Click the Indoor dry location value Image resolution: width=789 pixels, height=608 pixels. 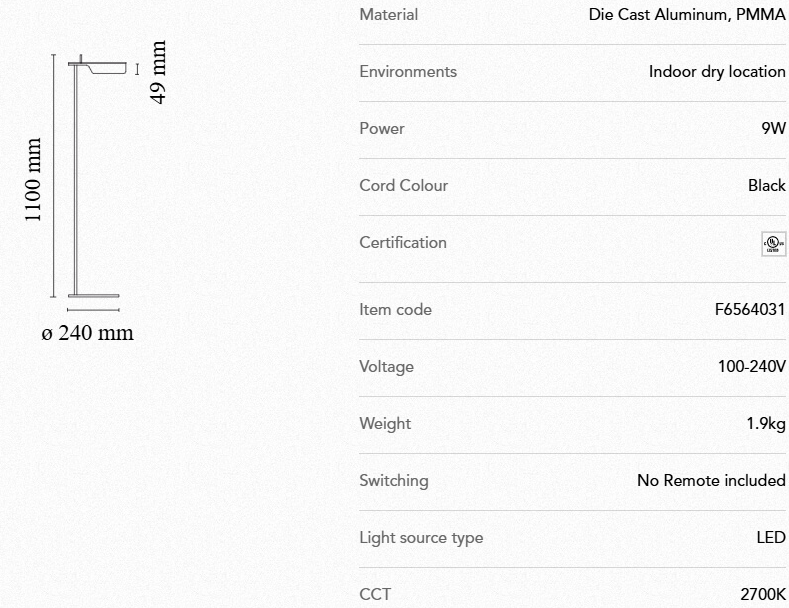717,72
